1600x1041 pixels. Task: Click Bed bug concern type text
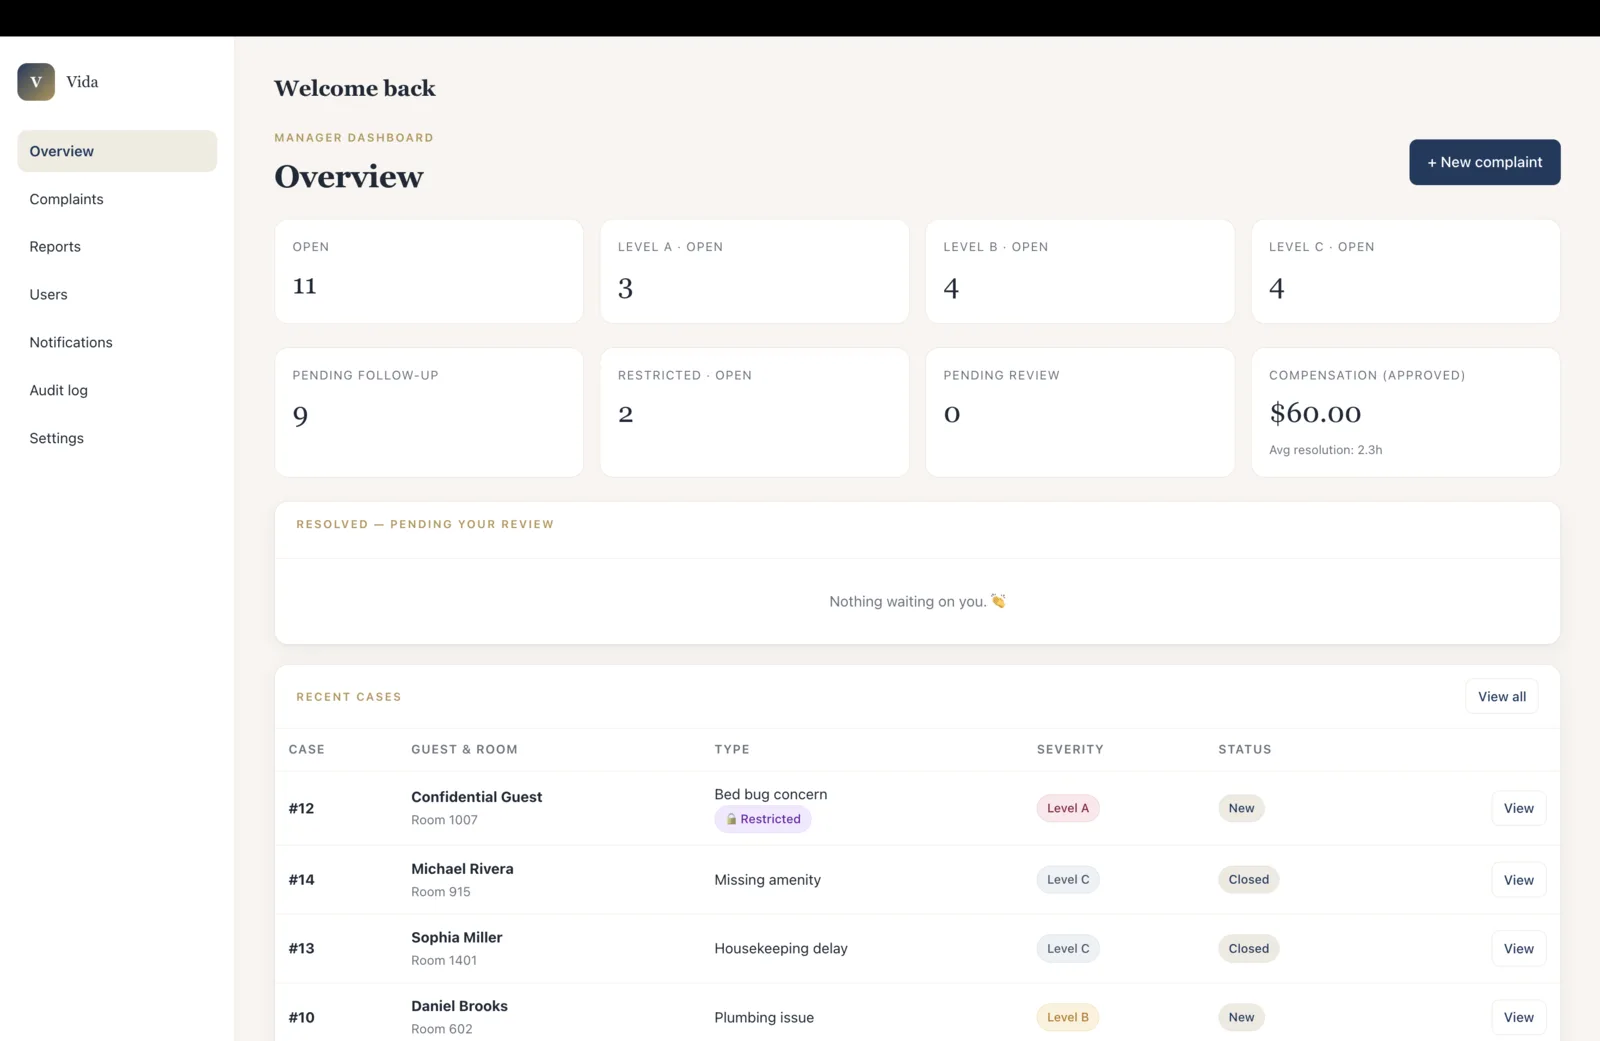tap(771, 795)
